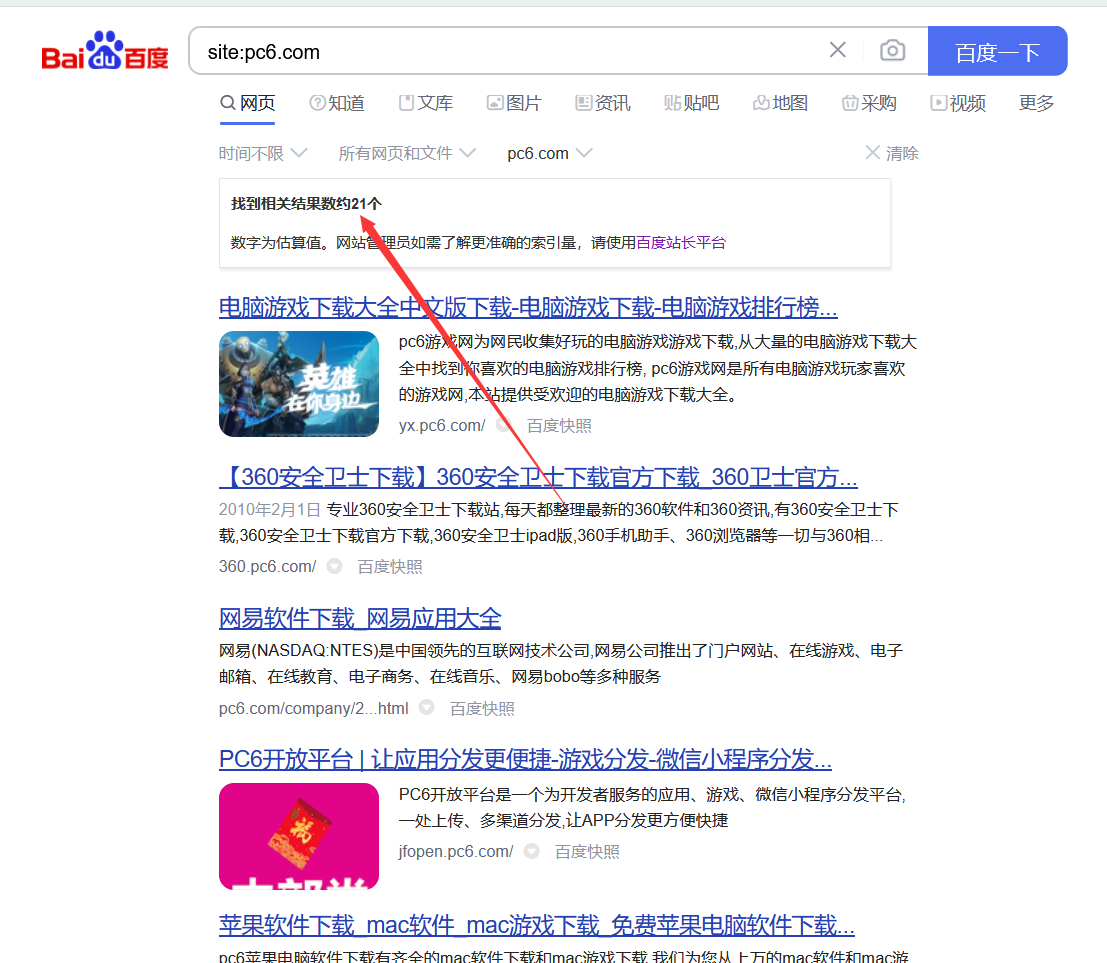Open 百度快照 for jfopen.pc6.com result
The width and height of the screenshot is (1107, 963).
point(587,851)
